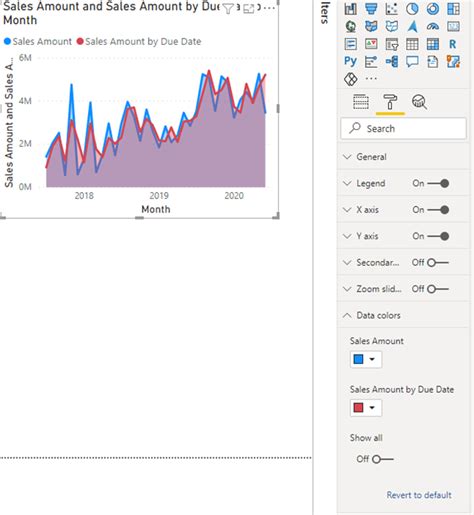Click the filter icon on chart header

228,9
